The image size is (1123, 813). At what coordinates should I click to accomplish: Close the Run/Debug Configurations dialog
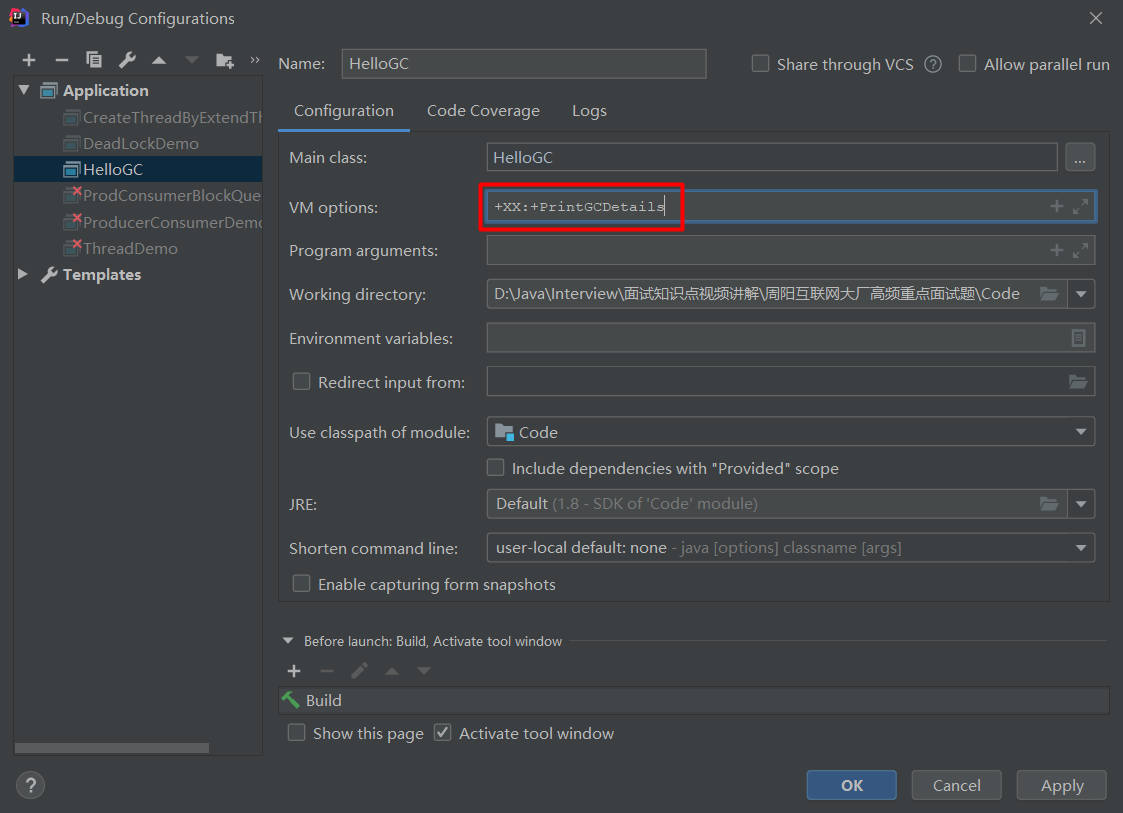(1096, 18)
